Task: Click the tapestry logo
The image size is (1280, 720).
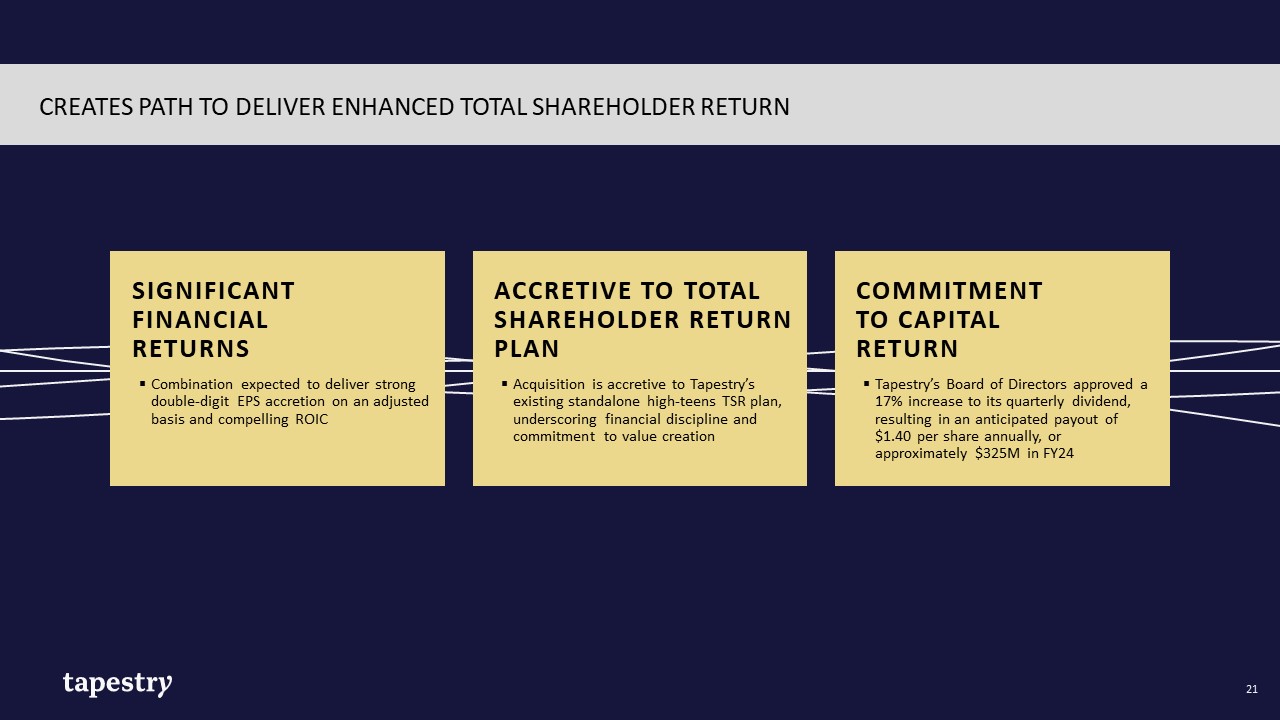Action: point(117,684)
